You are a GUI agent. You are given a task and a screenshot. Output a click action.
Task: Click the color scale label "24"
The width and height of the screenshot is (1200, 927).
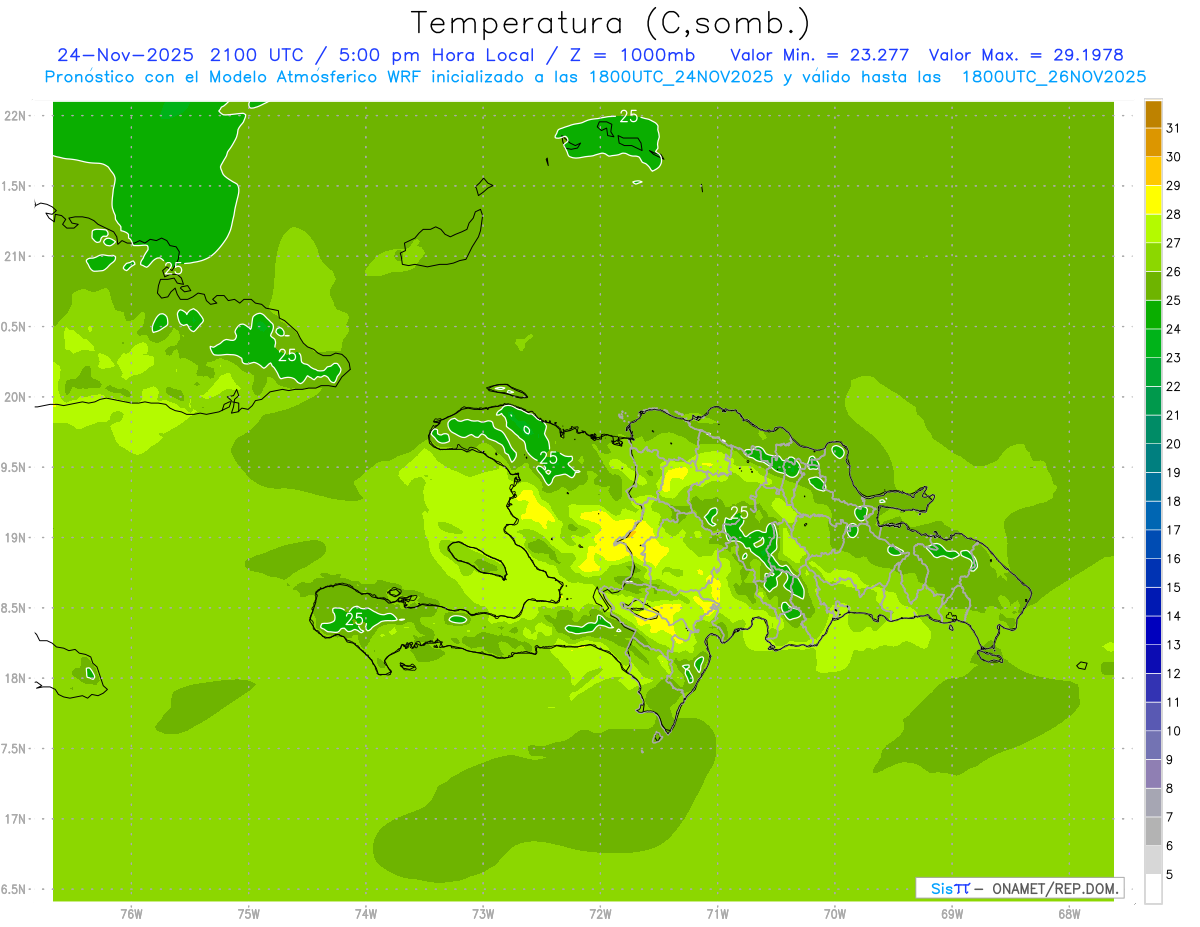pyautogui.click(x=1174, y=329)
